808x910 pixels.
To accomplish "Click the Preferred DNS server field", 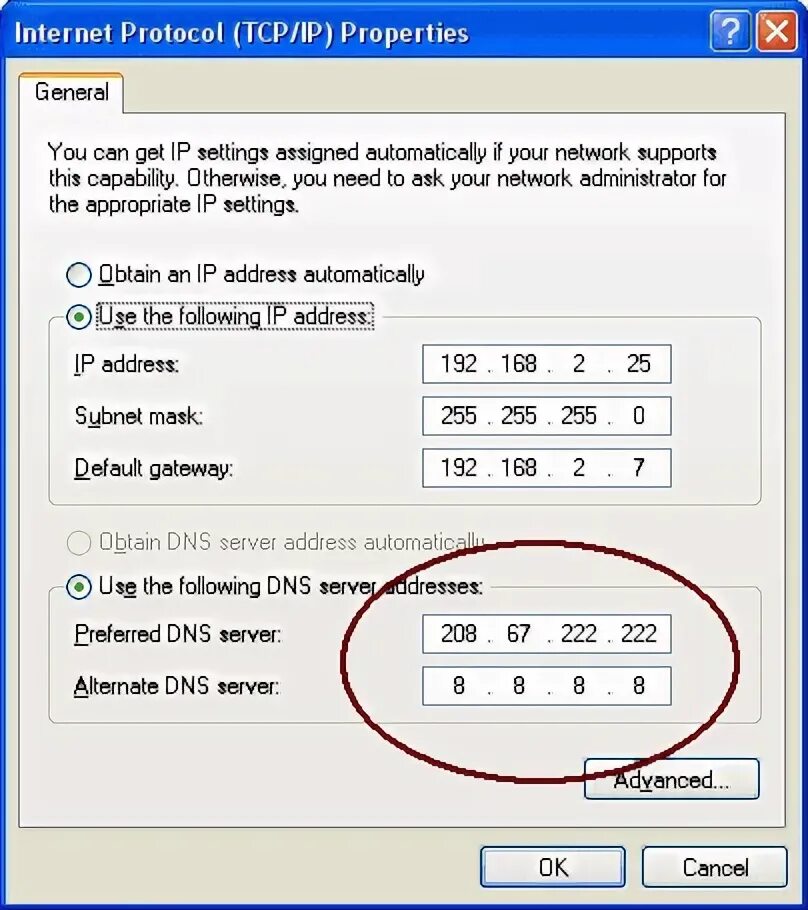I will 547,634.
